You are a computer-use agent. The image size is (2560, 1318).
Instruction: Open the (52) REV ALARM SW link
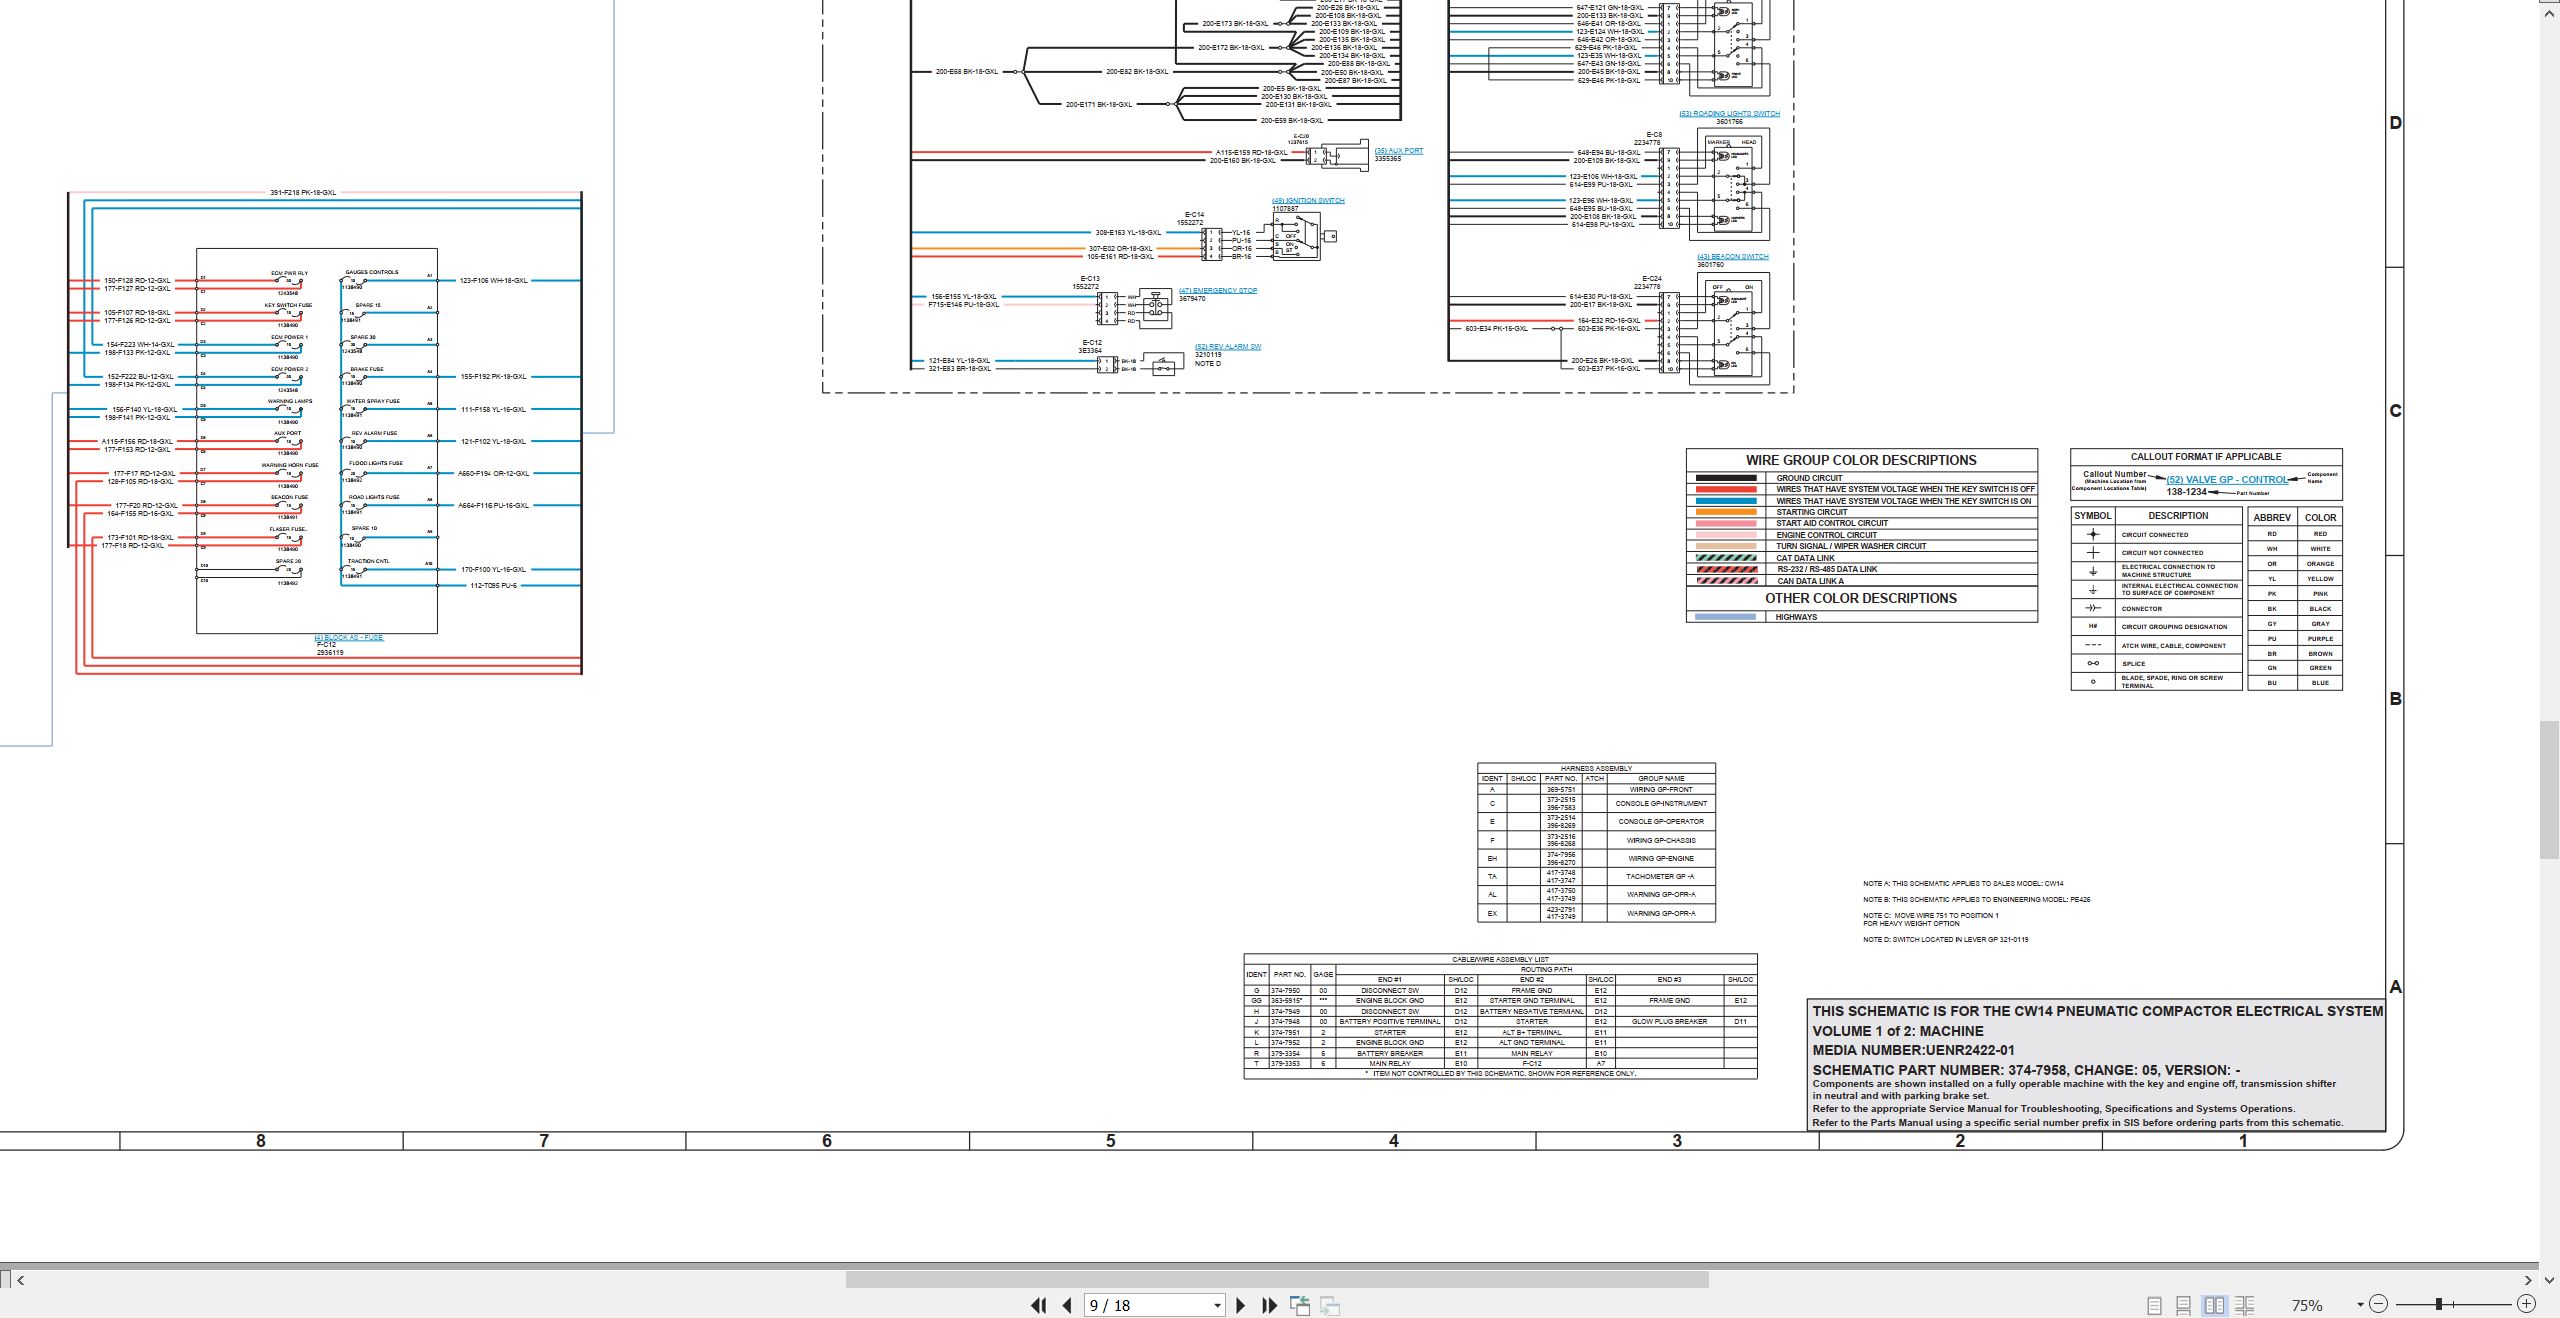point(1228,347)
